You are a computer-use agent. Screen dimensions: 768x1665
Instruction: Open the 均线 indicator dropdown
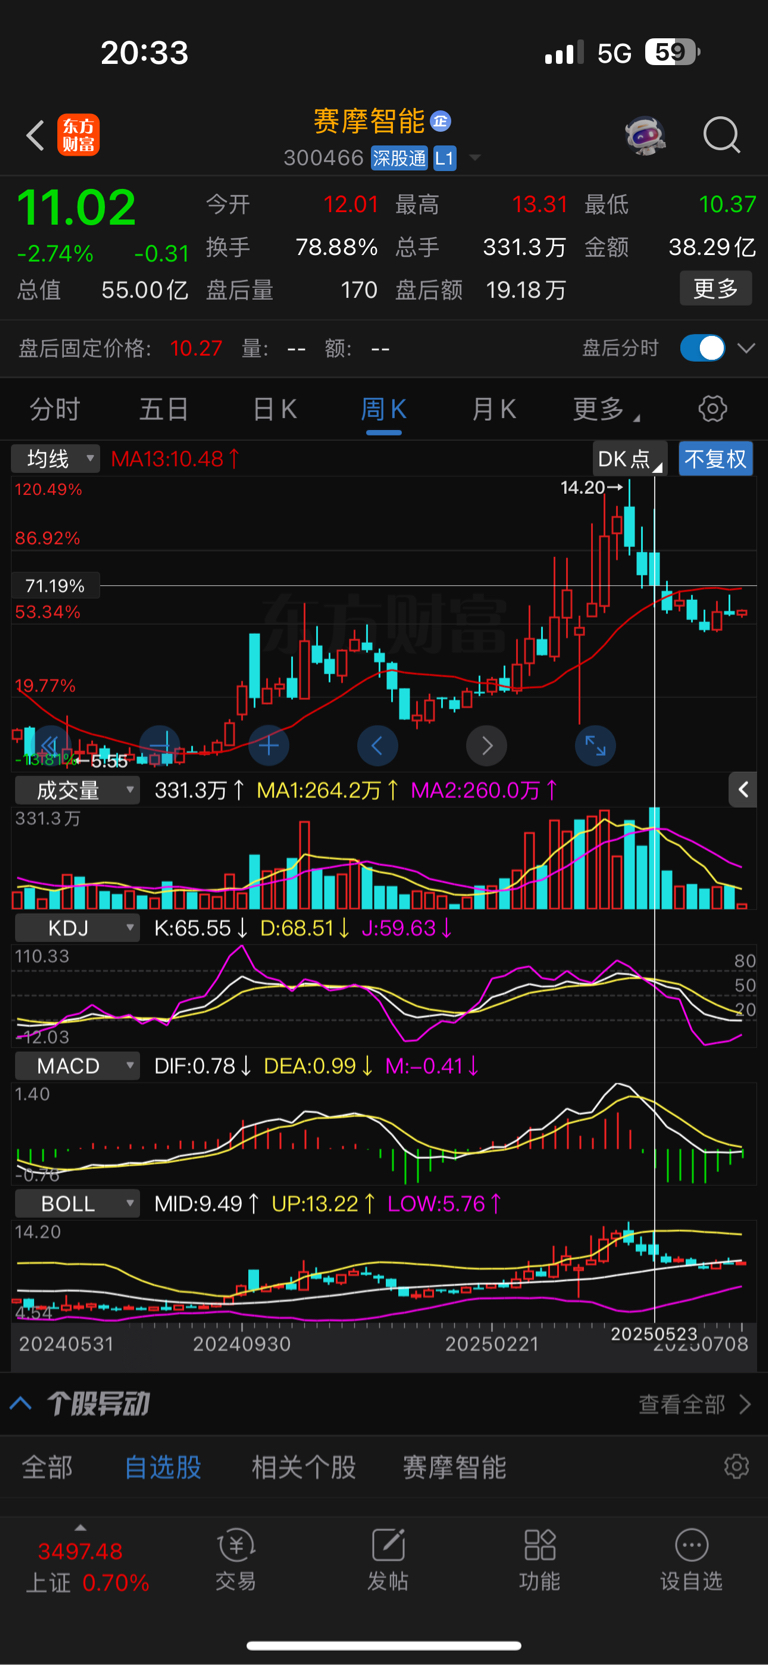pyautogui.click(x=55, y=459)
